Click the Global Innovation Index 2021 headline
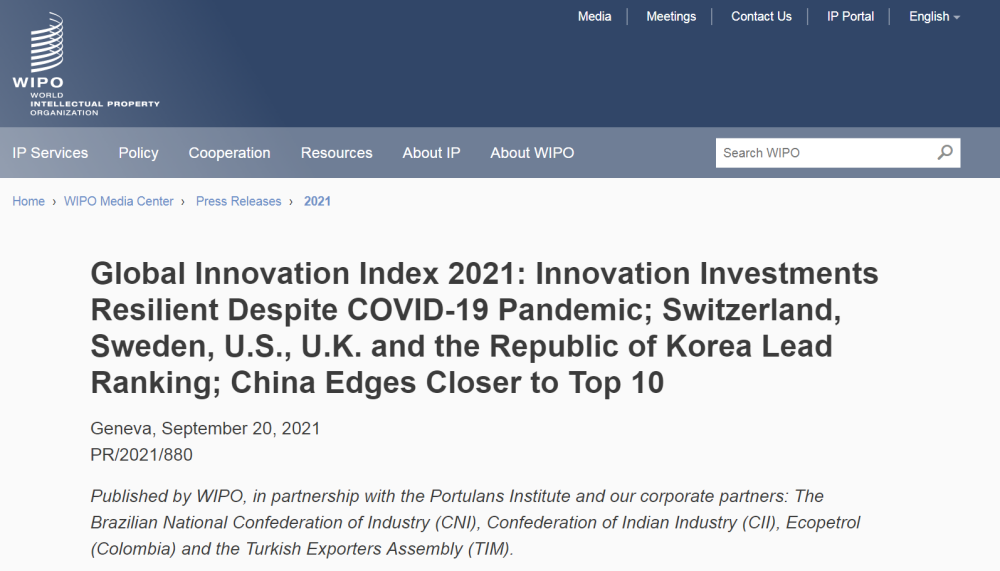The height and width of the screenshot is (571, 1000). click(484, 327)
